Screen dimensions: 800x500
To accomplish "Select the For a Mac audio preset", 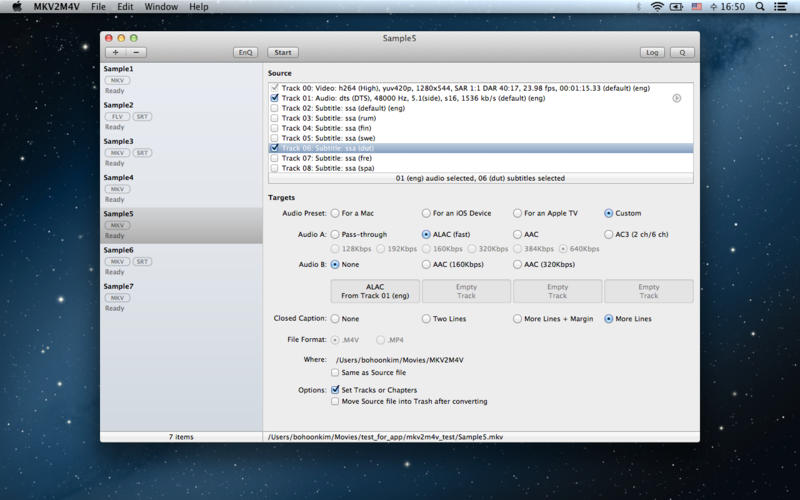I will tap(335, 213).
